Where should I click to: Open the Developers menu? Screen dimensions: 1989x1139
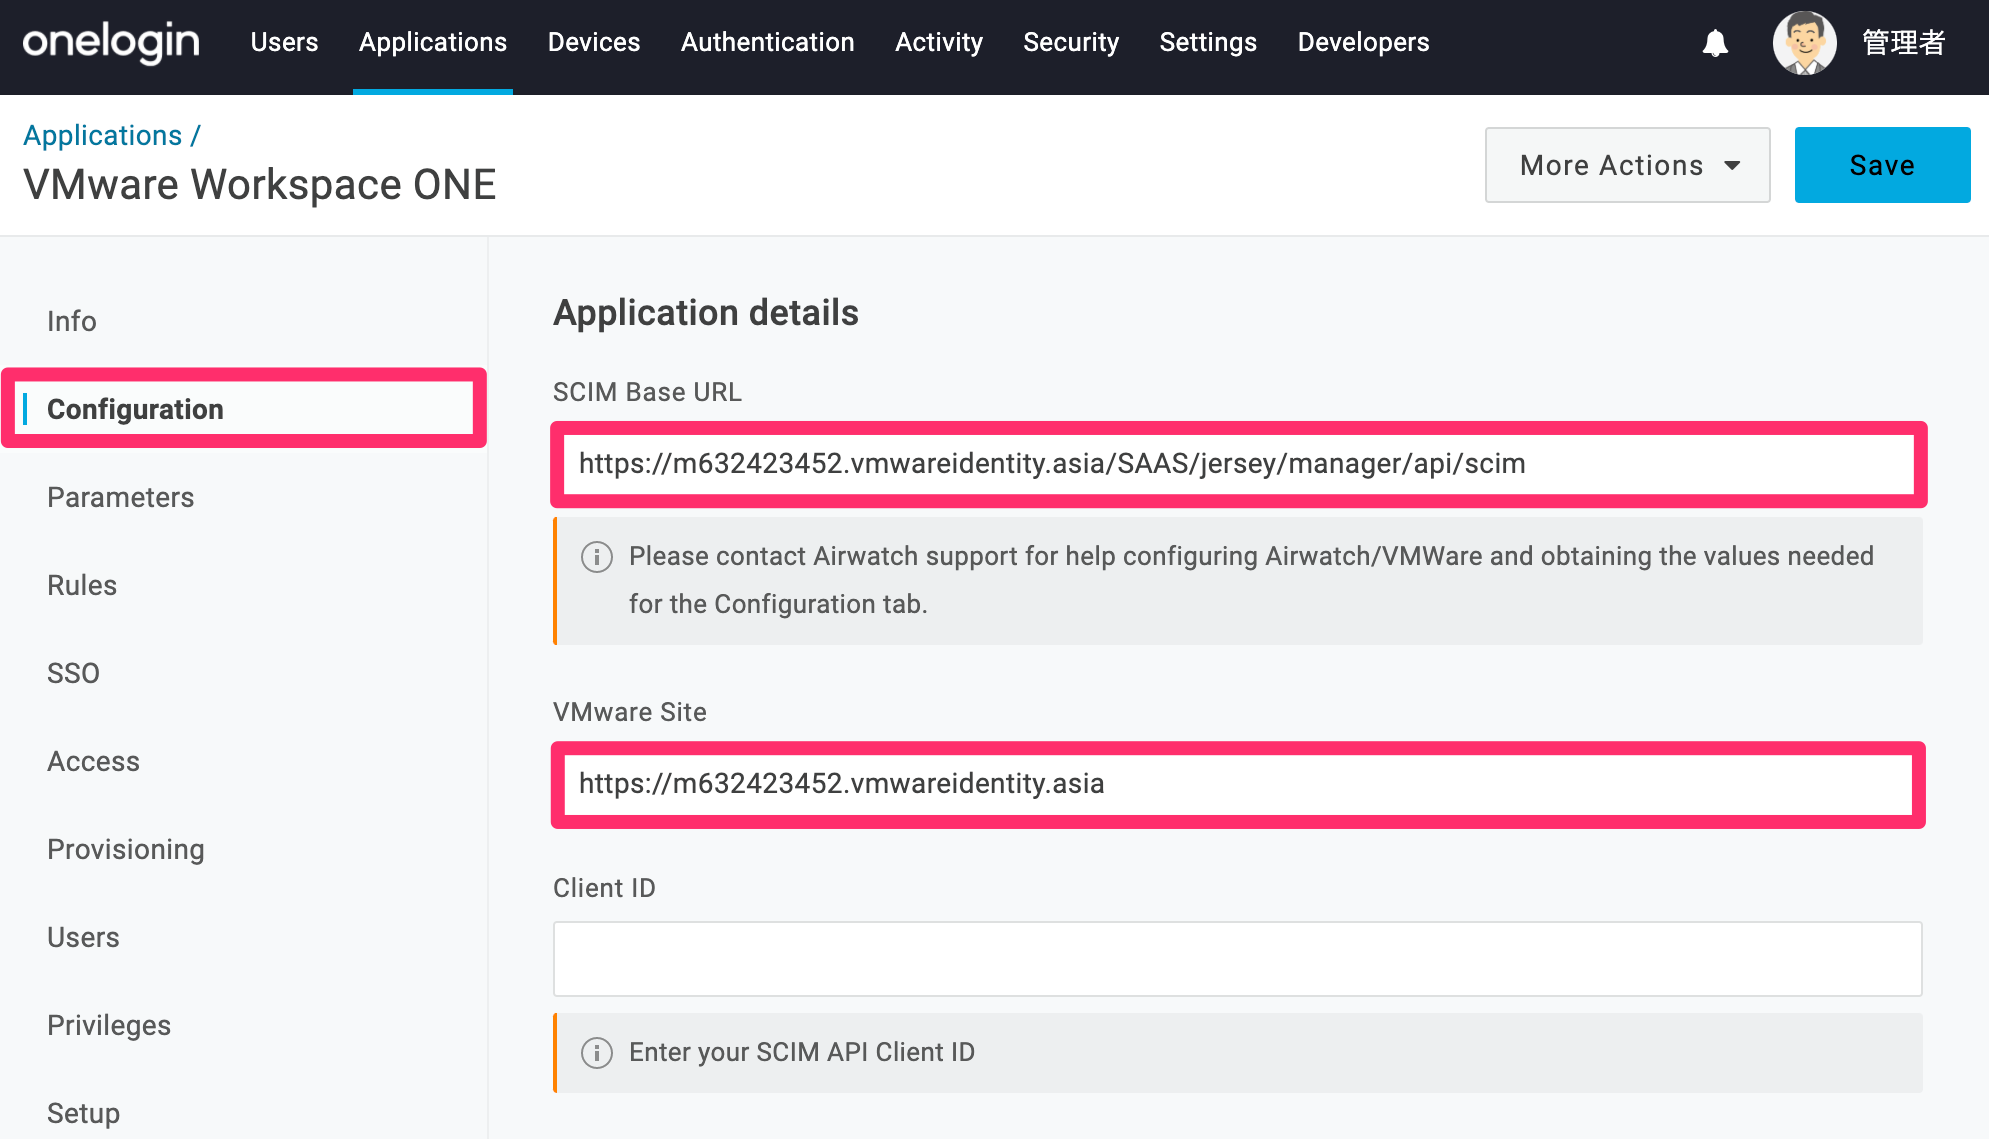[x=1364, y=42]
